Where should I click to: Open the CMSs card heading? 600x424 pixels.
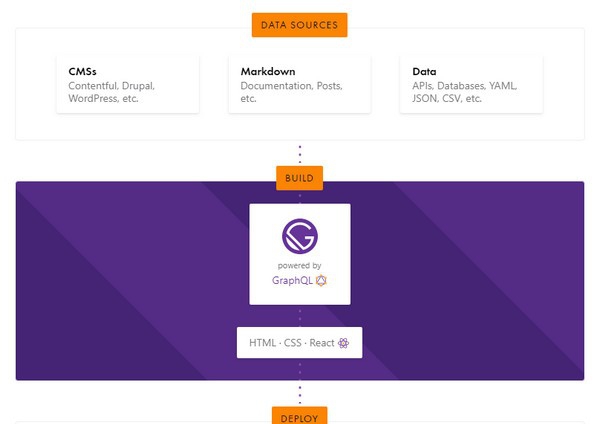[x=82, y=72]
